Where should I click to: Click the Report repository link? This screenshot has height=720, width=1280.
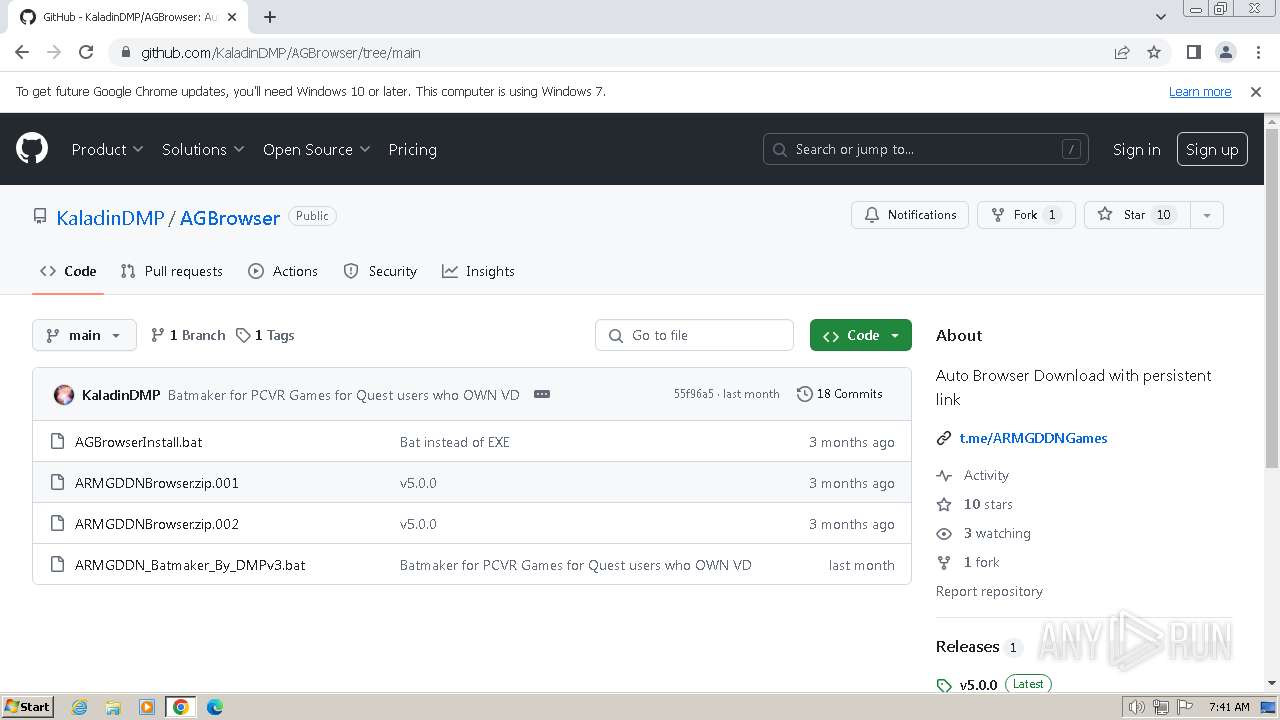click(x=989, y=591)
